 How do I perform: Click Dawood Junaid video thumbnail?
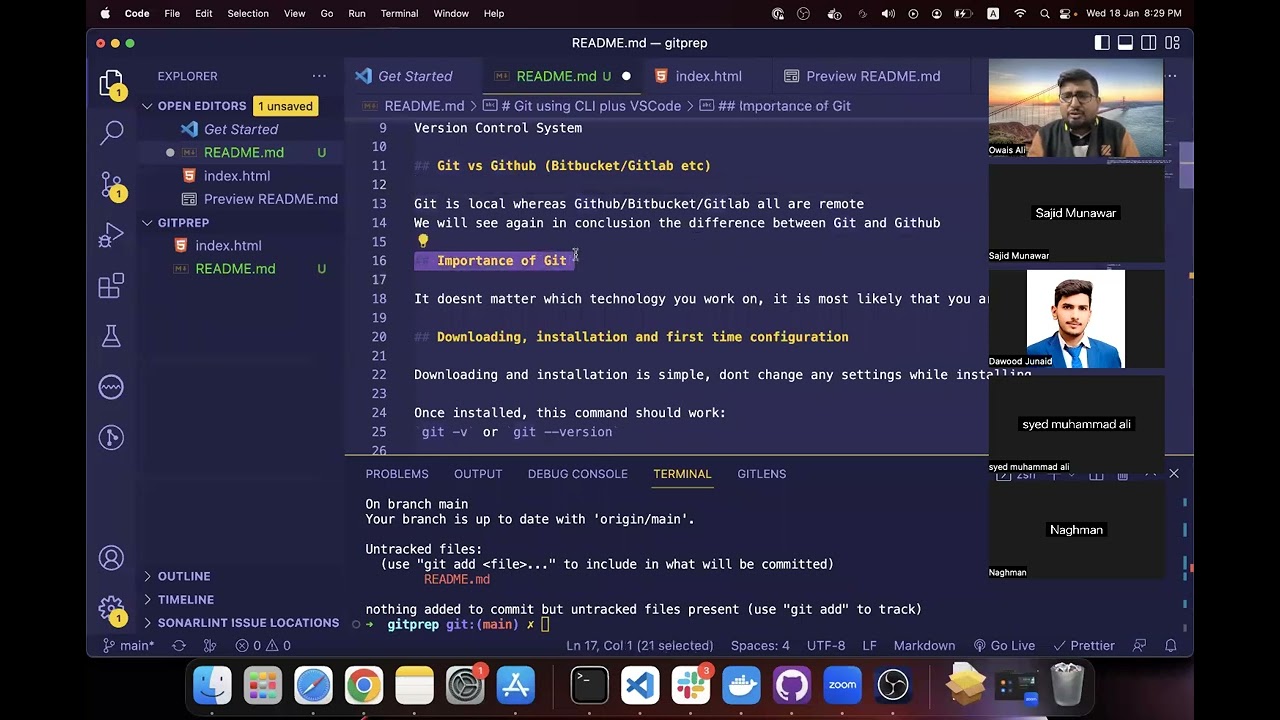1076,319
